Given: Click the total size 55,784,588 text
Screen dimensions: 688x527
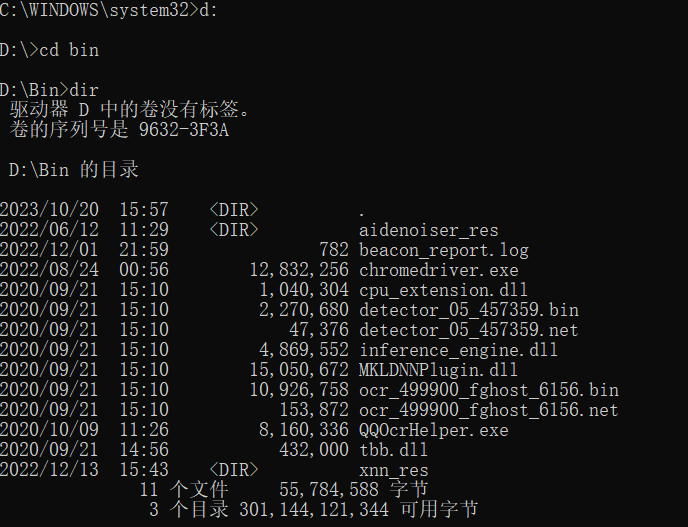Looking at the screenshot, I should [329, 490].
